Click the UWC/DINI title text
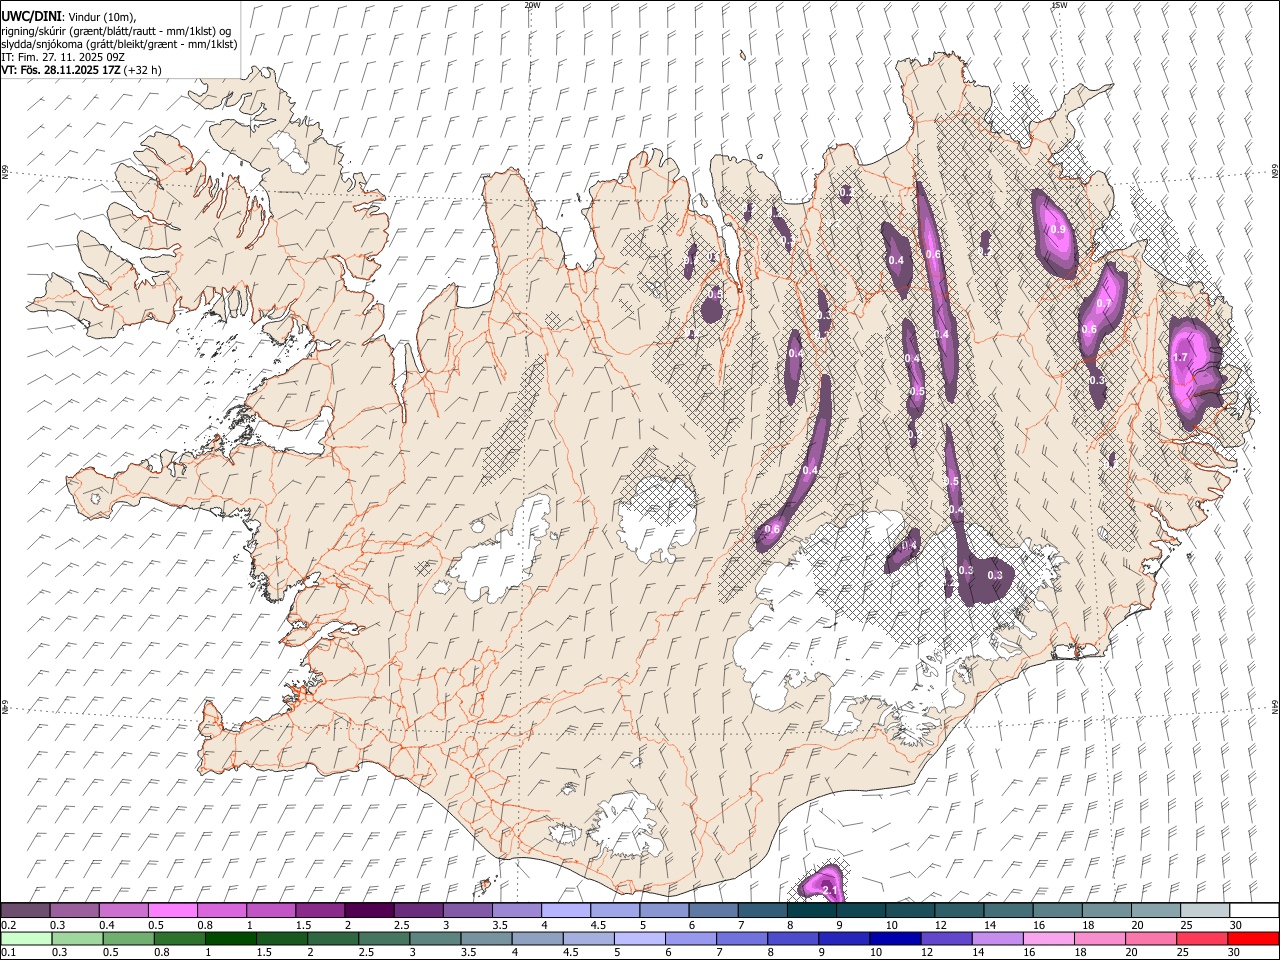The width and height of the screenshot is (1280, 960). (31, 15)
